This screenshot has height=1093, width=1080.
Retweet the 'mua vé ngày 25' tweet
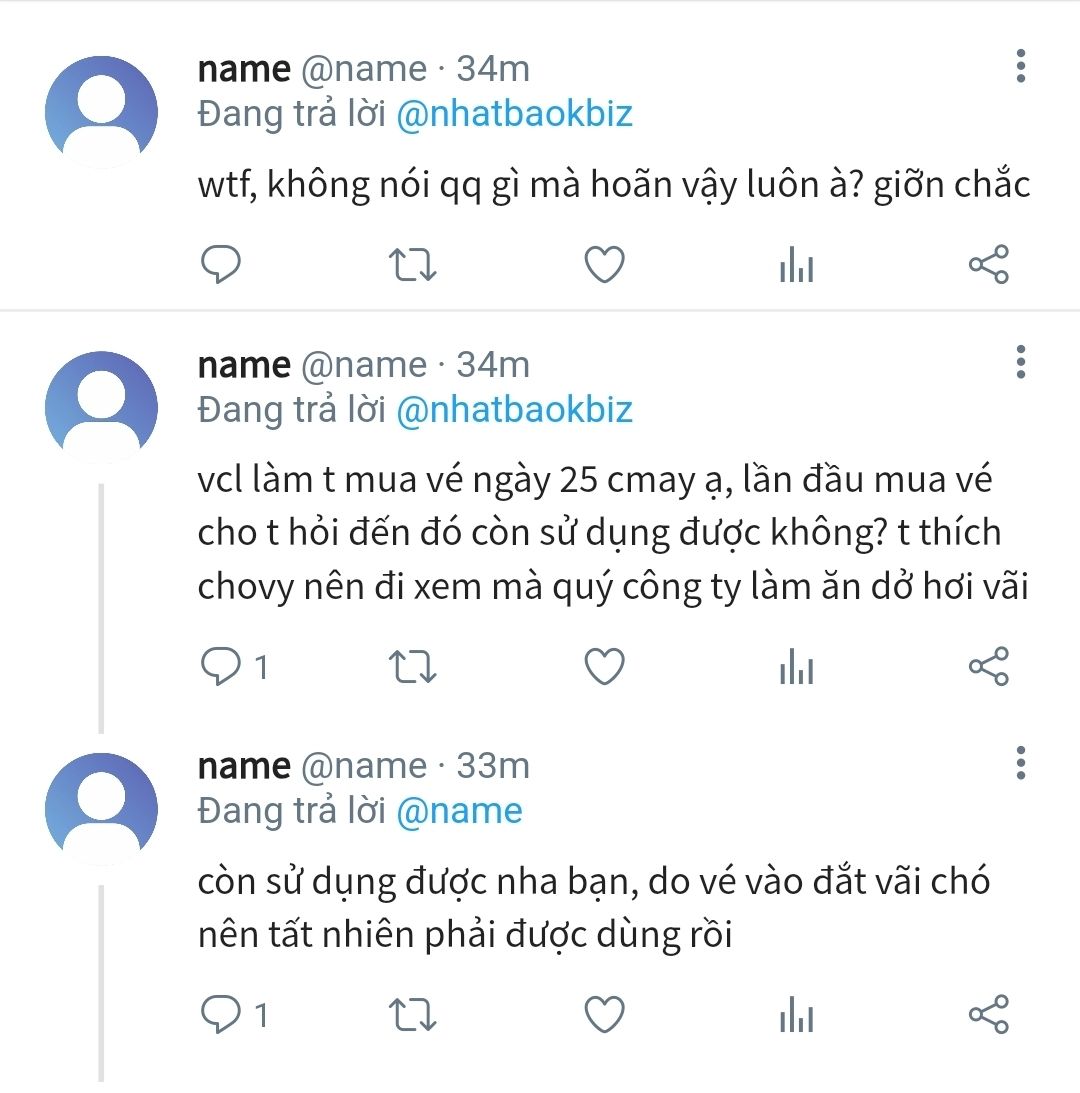[x=411, y=667]
